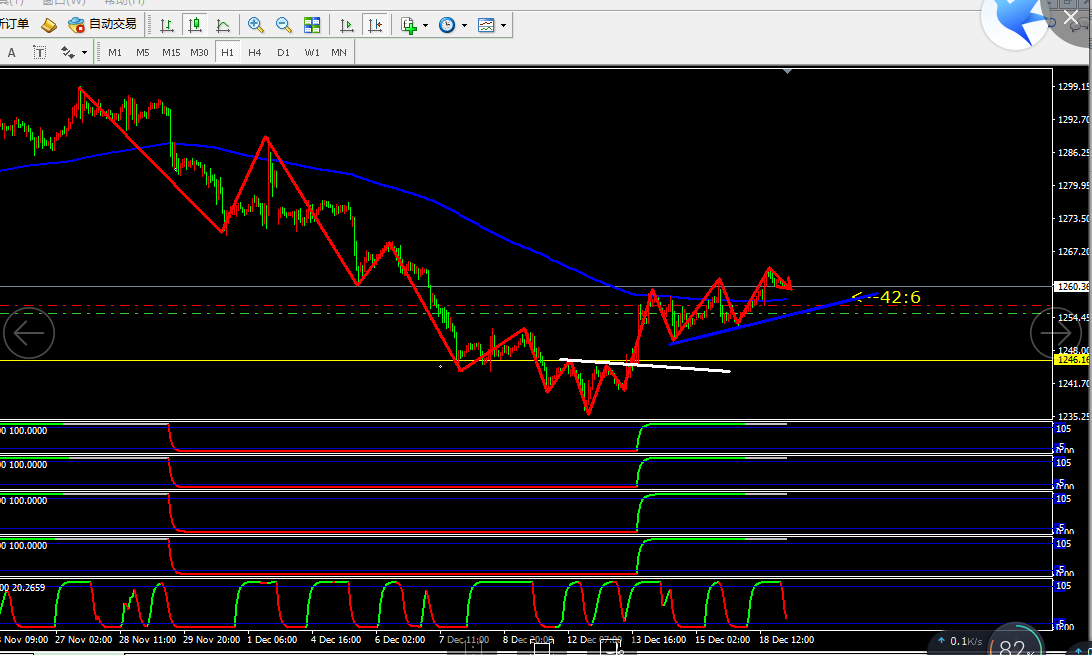Viewport: 1092px width, 655px height.
Task: Zoom in on the chart
Action: 256,25
